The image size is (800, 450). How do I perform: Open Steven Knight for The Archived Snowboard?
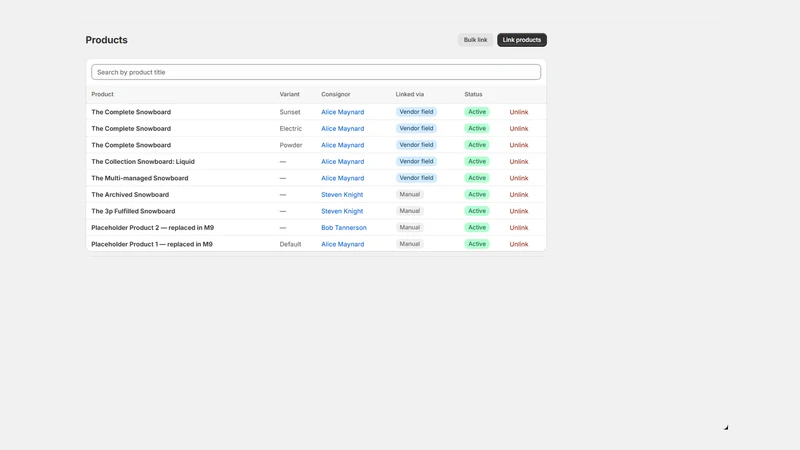click(x=342, y=194)
